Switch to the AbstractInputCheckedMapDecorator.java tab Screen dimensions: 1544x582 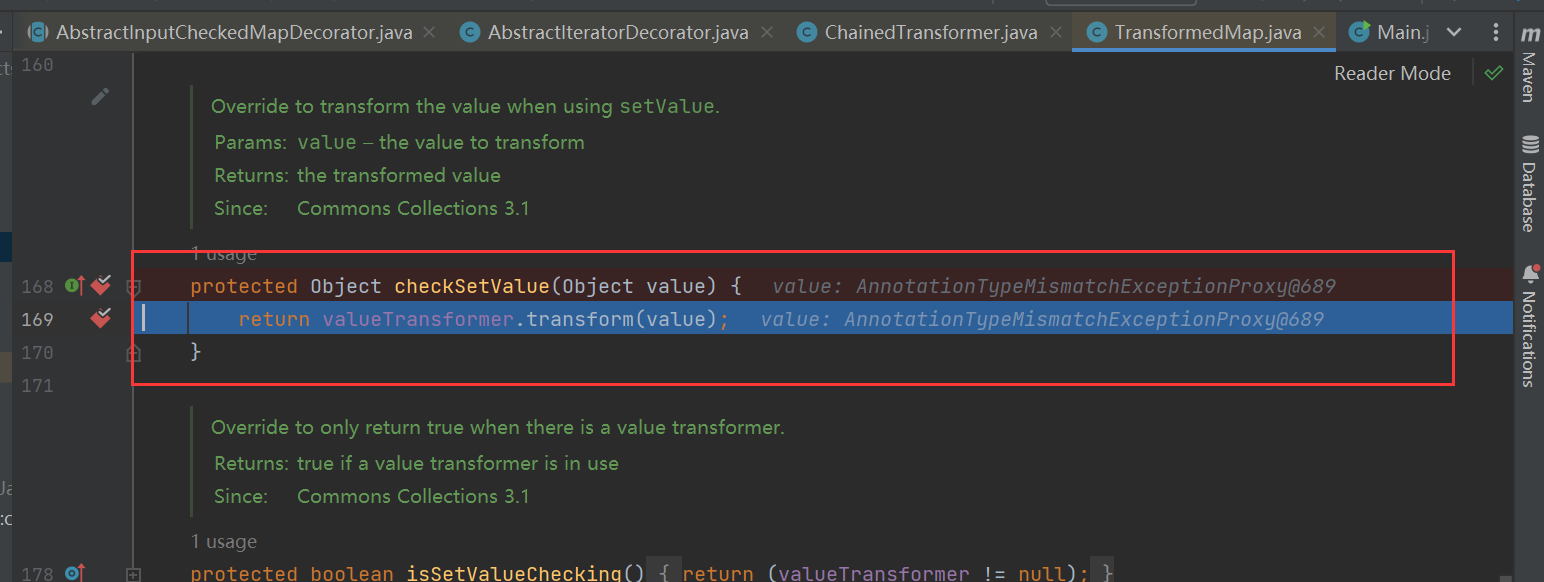pyautogui.click(x=235, y=31)
